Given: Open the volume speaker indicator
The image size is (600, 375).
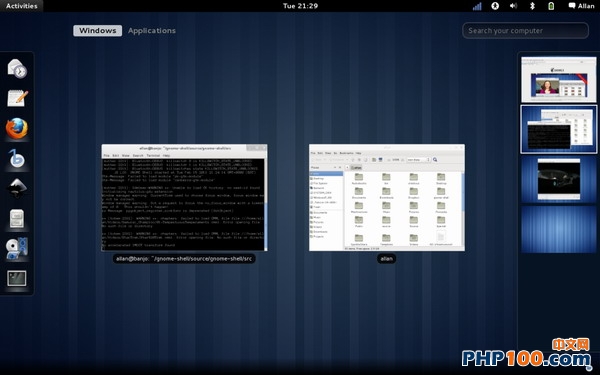Looking at the screenshot, I should click(514, 6).
